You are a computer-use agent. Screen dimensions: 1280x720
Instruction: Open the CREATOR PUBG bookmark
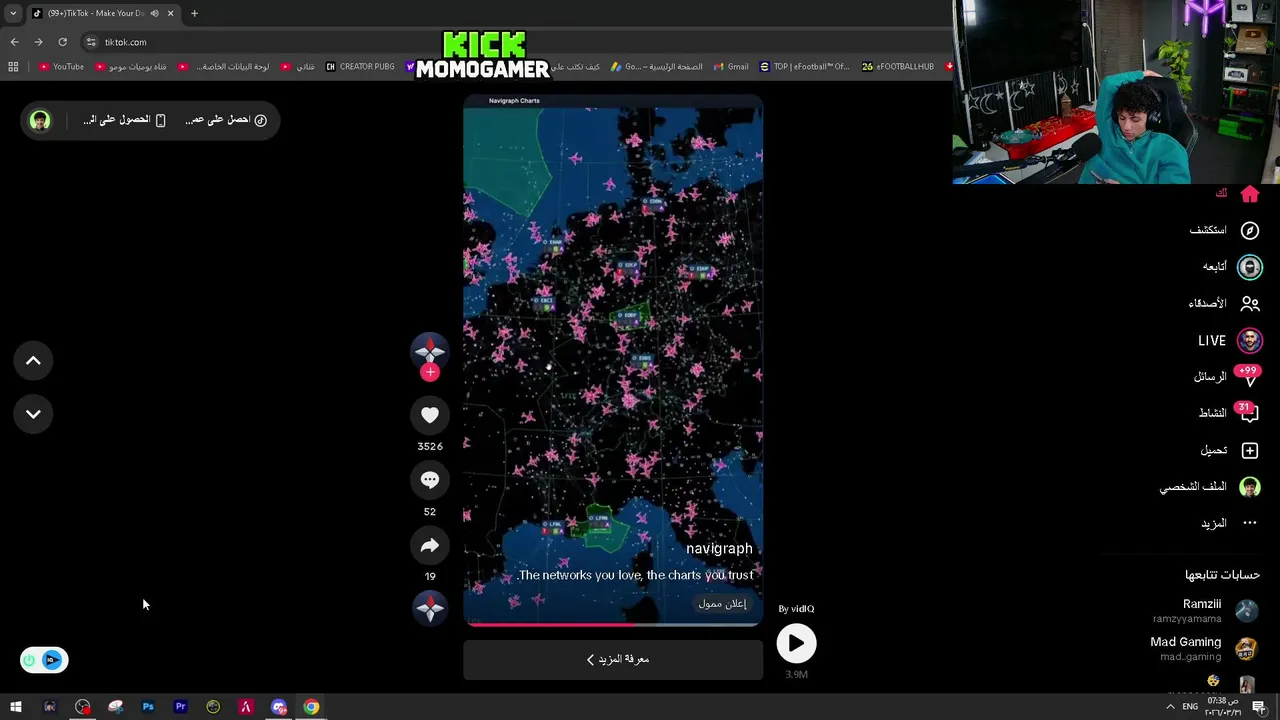[360, 67]
